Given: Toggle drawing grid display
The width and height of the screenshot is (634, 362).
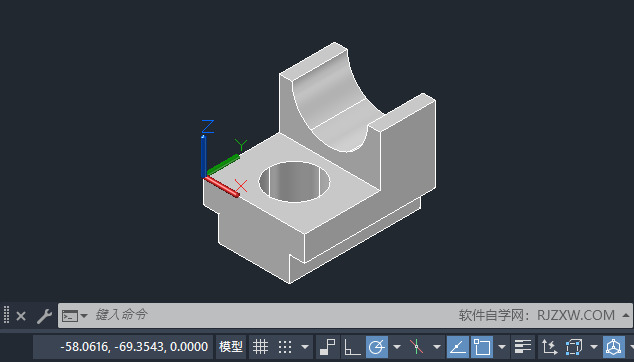Looking at the screenshot, I should pos(260,347).
